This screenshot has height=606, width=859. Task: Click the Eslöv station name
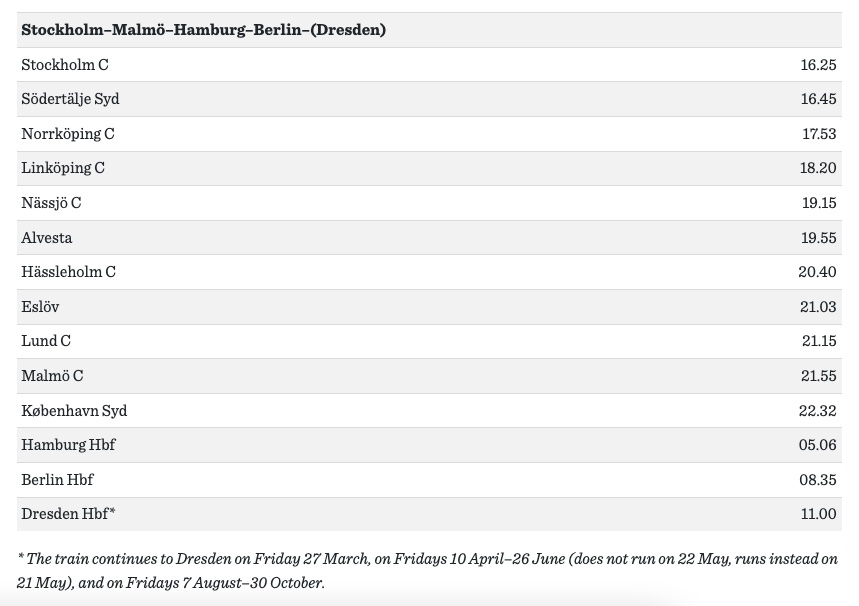coord(40,306)
